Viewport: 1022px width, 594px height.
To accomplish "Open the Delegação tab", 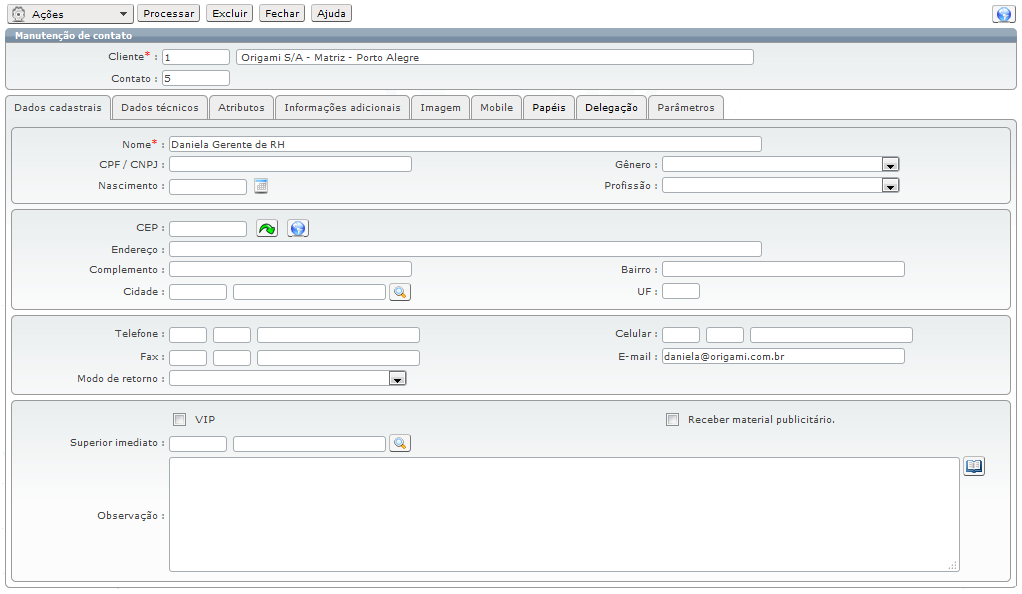I will [611, 107].
